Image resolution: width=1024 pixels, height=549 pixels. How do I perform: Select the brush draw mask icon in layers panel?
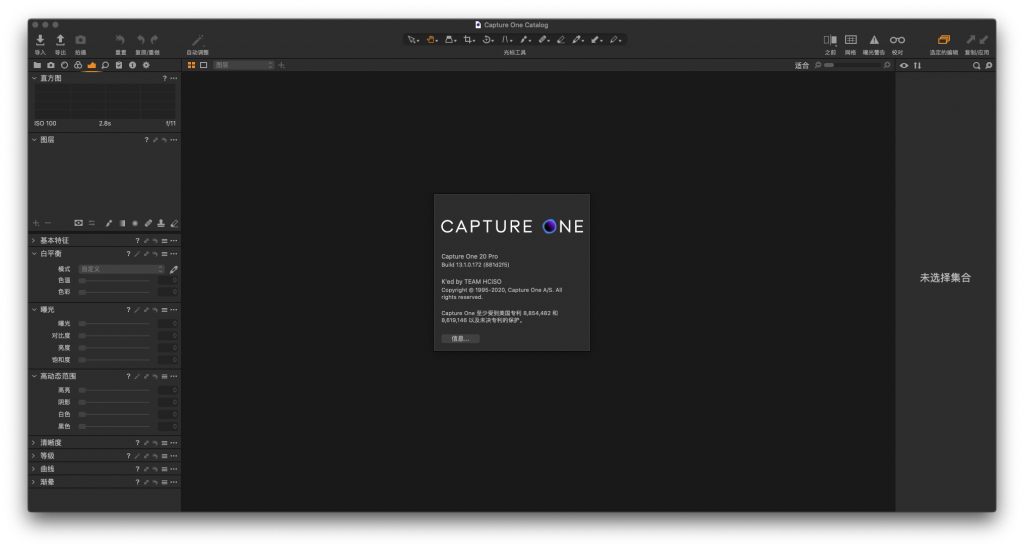point(108,223)
